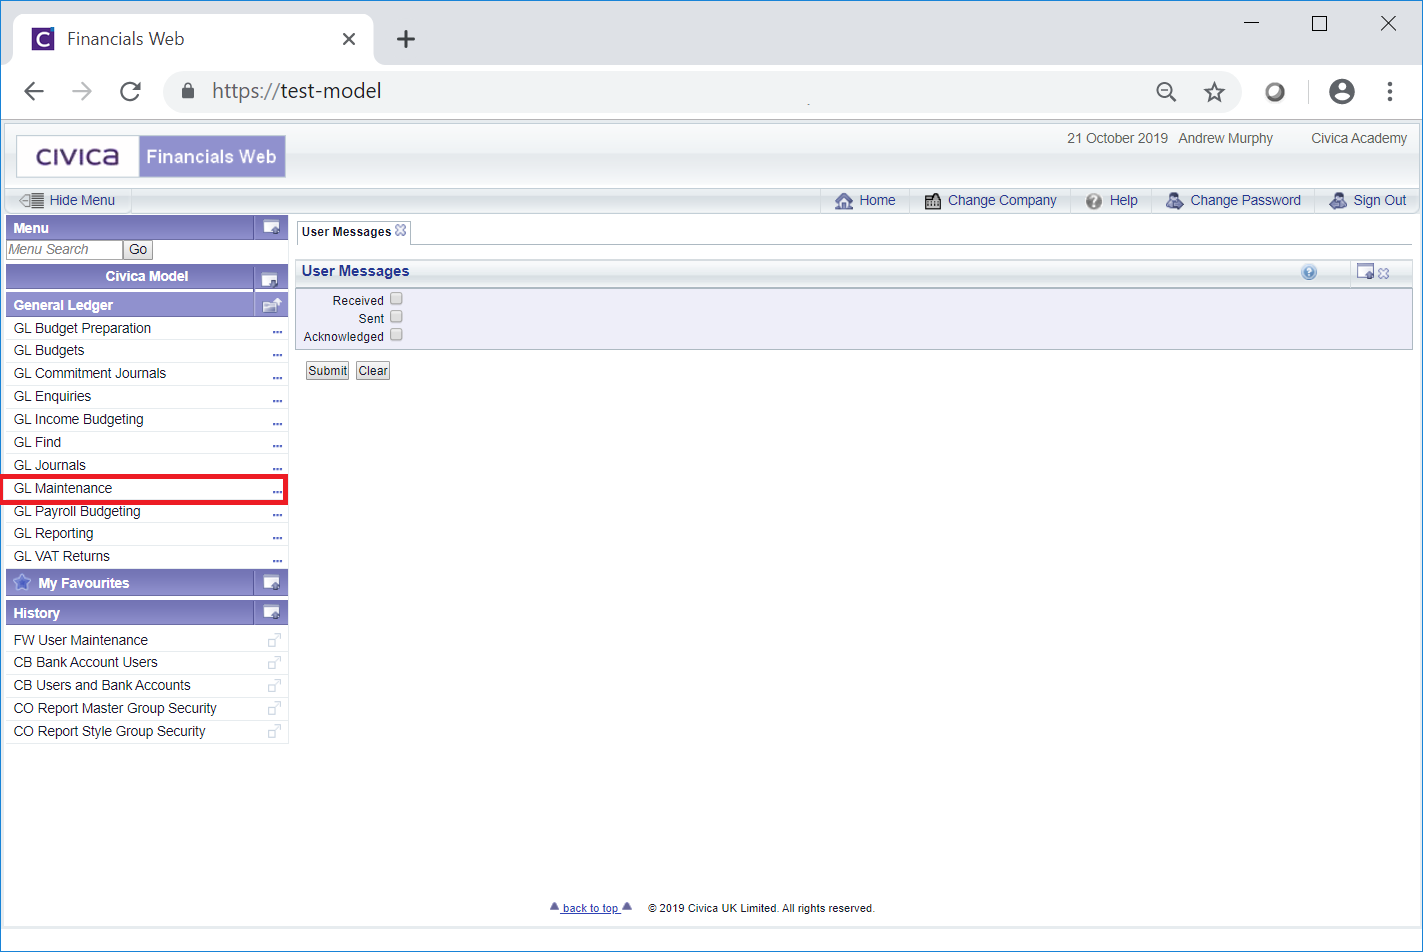
Task: Click the Home house icon
Action: point(844,200)
